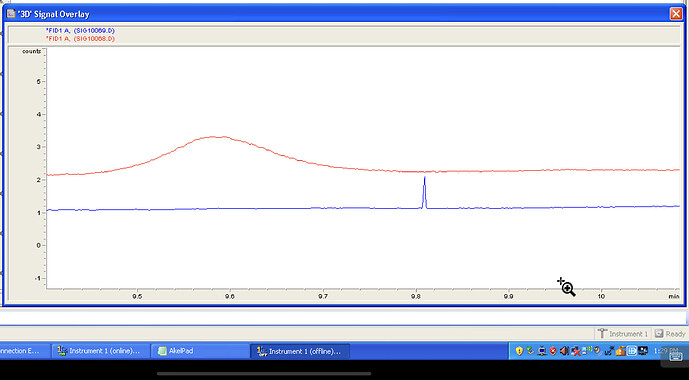Open Safely Remove Hardware tray icon

[x=530, y=350]
